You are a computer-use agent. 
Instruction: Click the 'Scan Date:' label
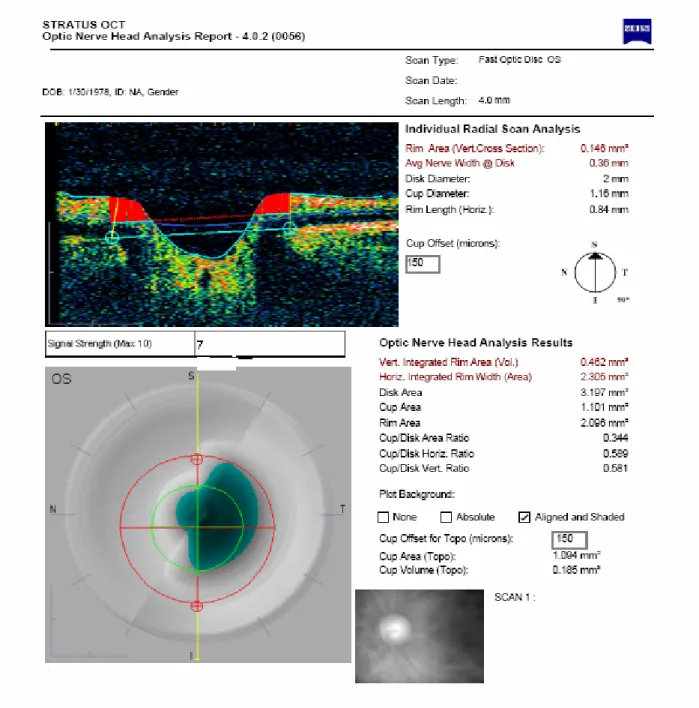pos(431,80)
